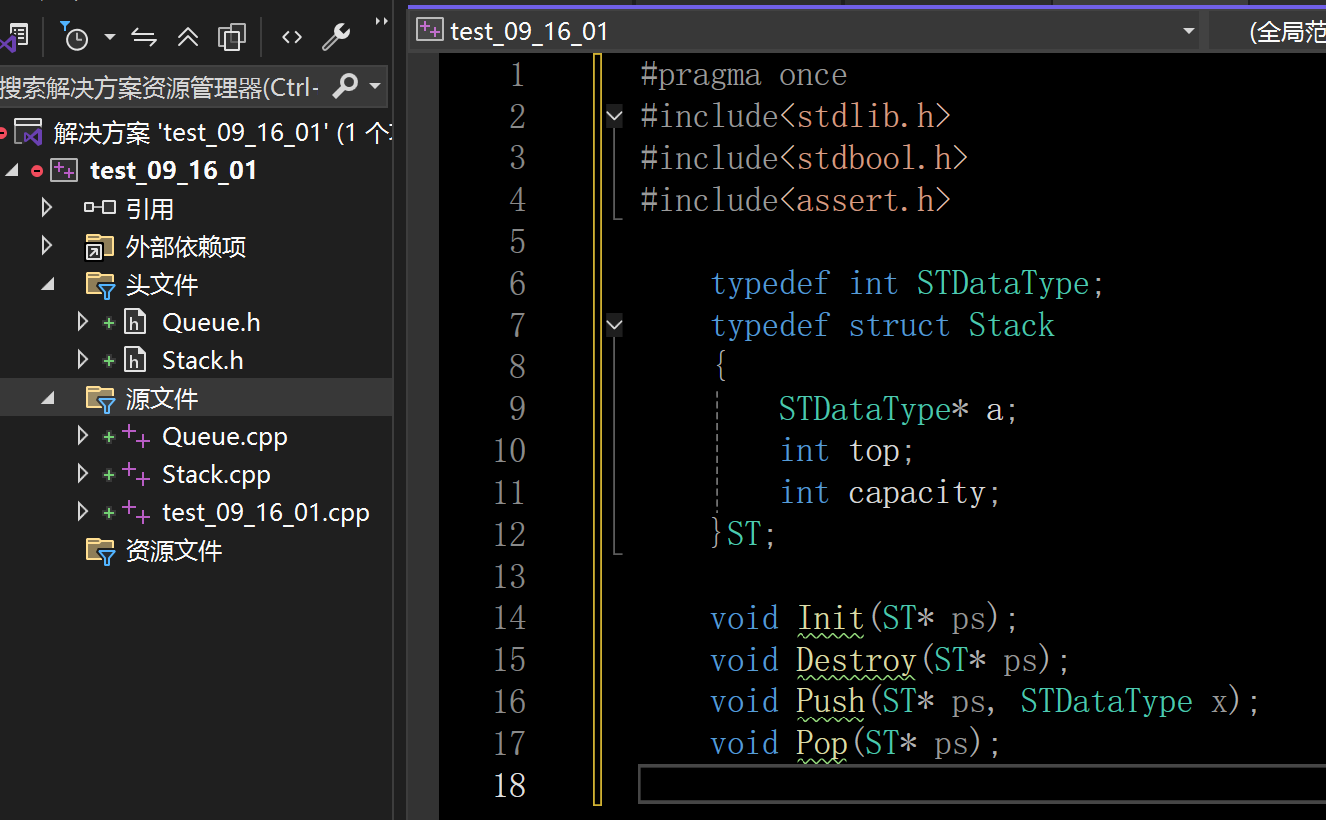
Task: Open the pending changes filter dropdown arrow
Action: point(110,37)
